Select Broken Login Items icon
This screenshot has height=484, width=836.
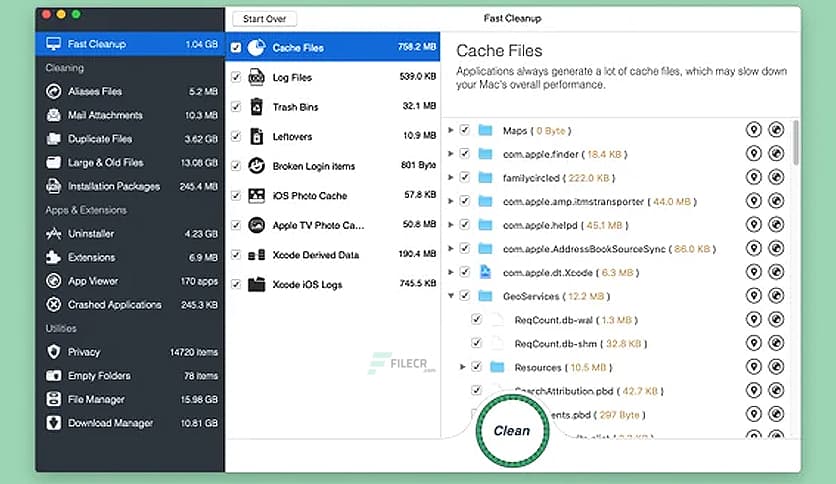[x=256, y=166]
